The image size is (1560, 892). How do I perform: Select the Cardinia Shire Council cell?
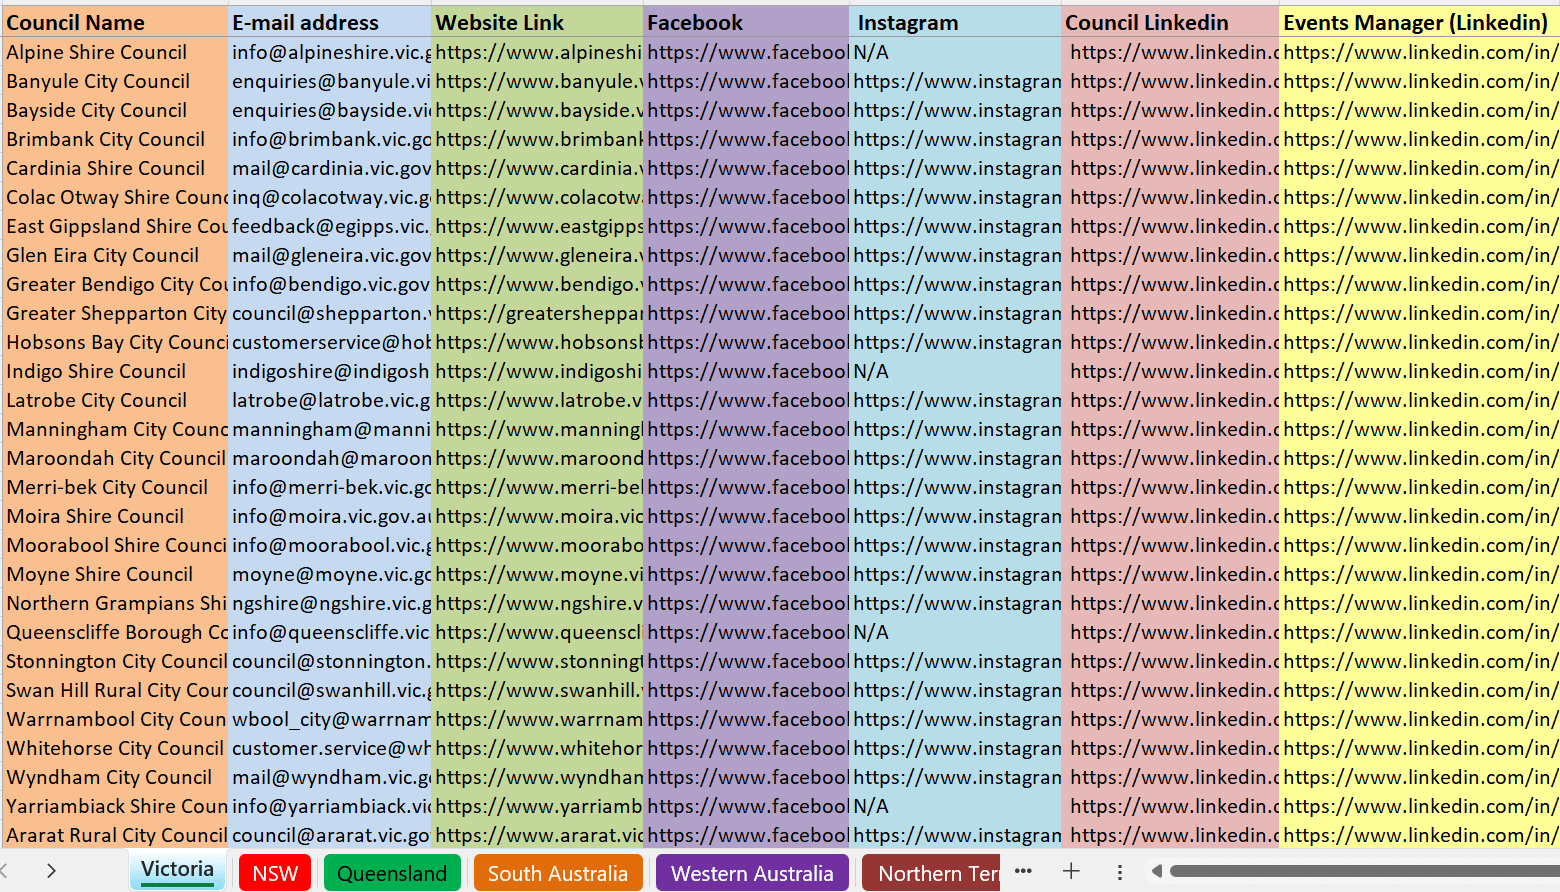(114, 168)
